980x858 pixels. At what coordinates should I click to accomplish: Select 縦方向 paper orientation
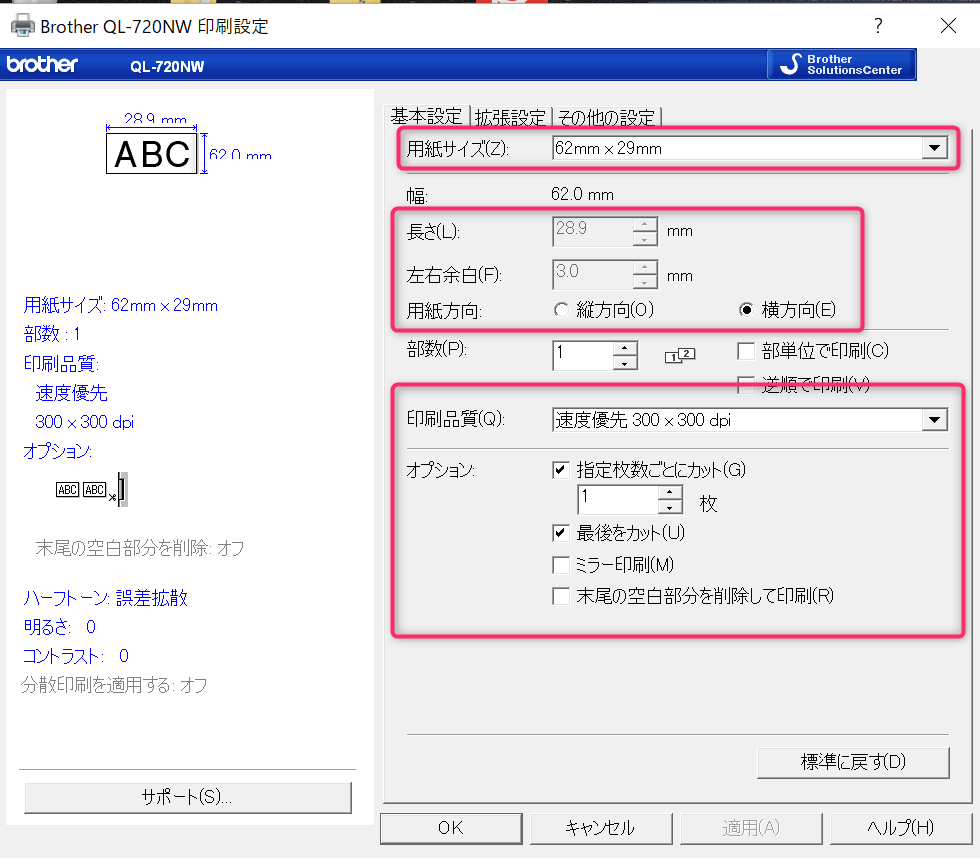click(x=562, y=310)
